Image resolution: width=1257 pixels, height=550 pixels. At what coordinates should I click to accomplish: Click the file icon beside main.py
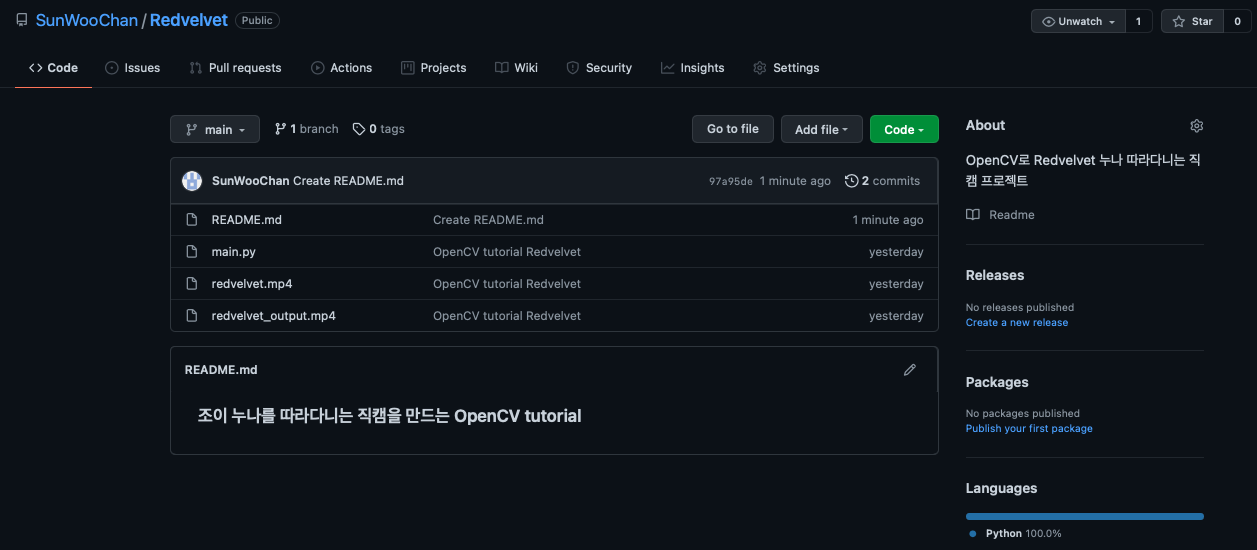tap(192, 252)
